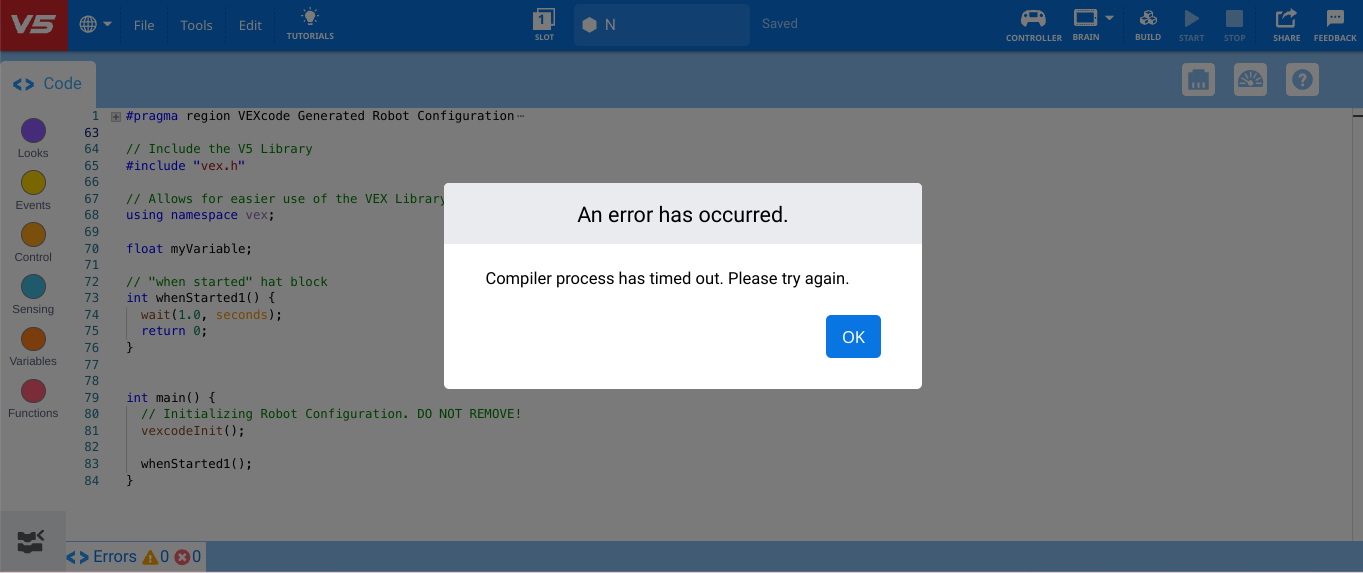Click the line 'int main() {'
This screenshot has height=573, width=1363.
click(x=170, y=397)
